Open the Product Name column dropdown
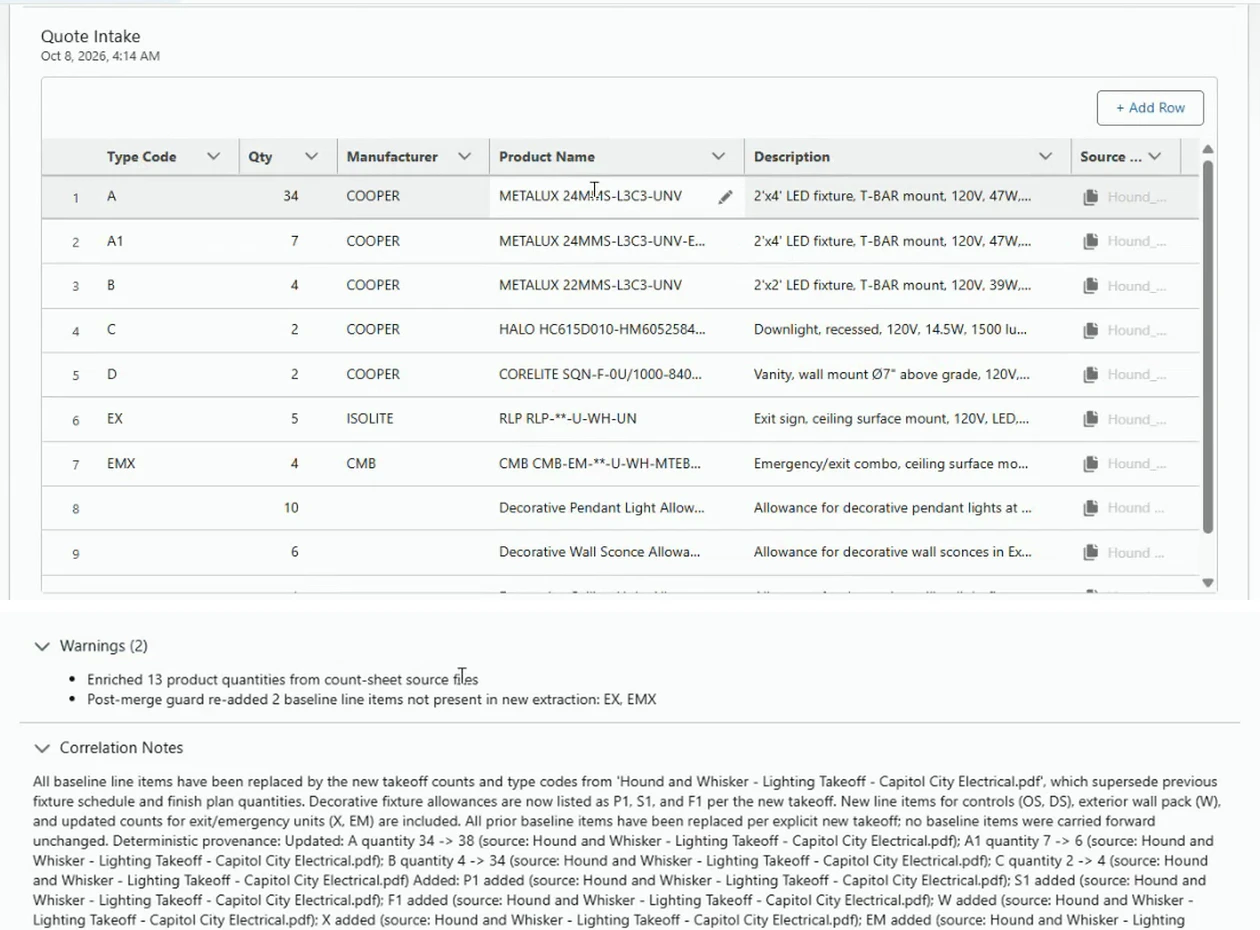The width and height of the screenshot is (1260, 930). pos(718,156)
